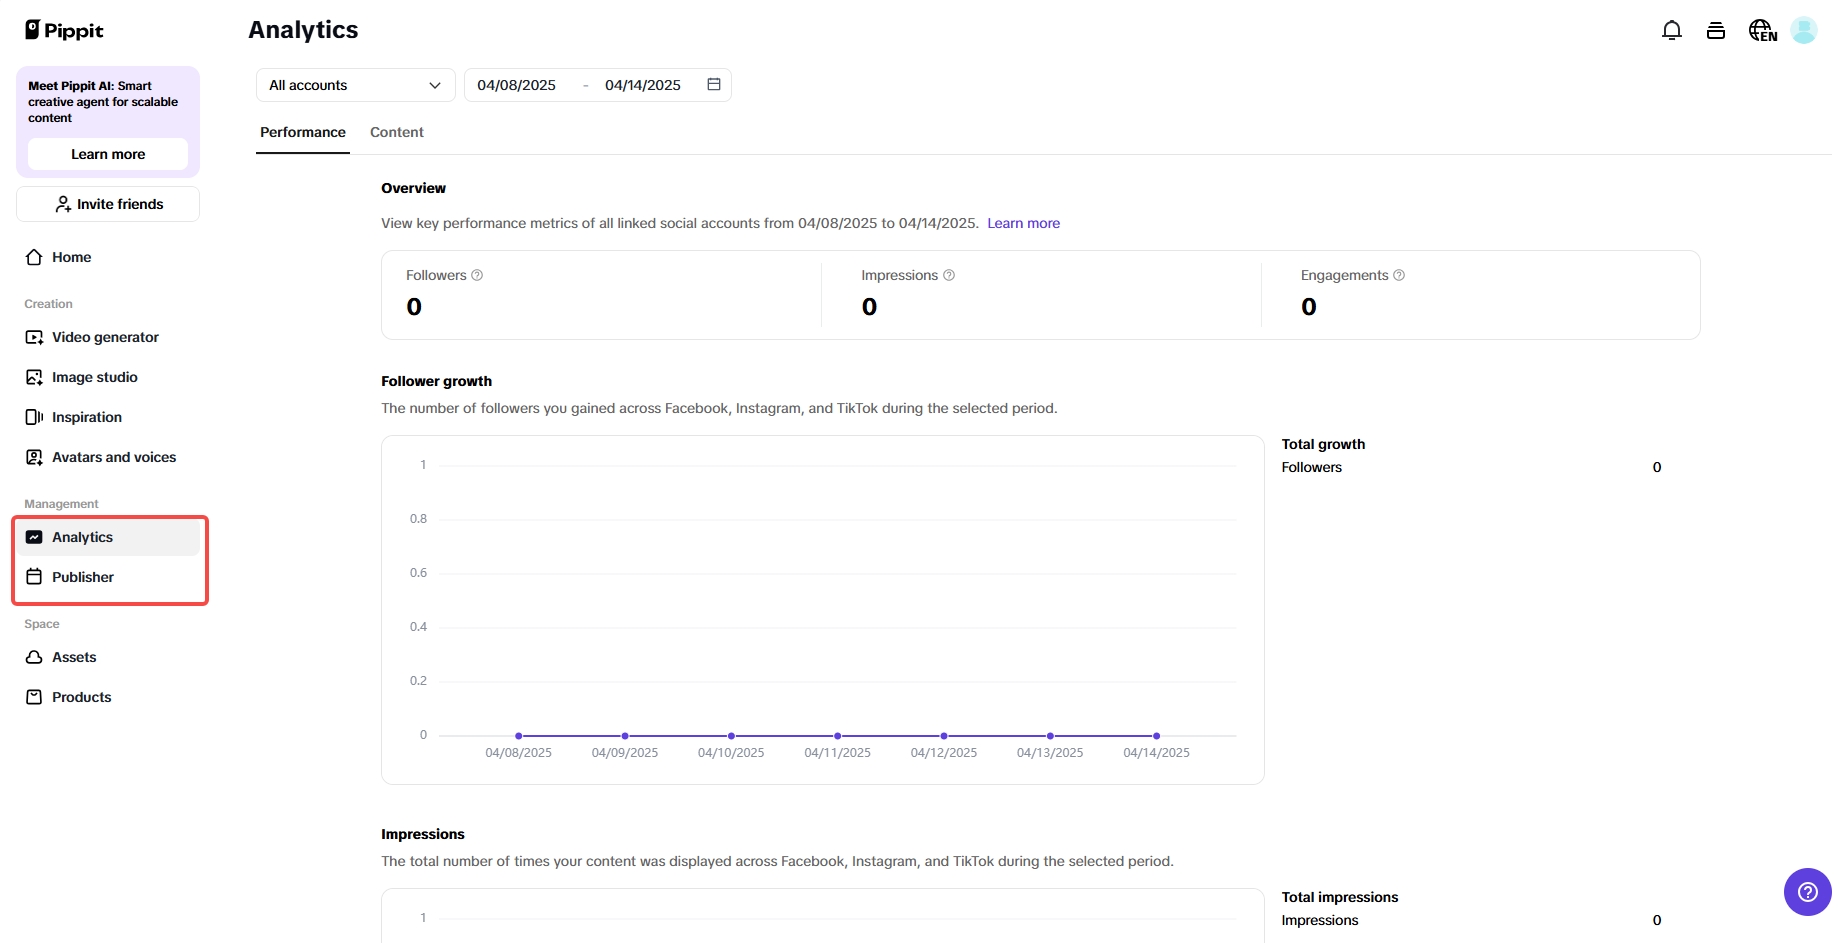
Task: Switch to the Content tab
Action: (x=396, y=132)
